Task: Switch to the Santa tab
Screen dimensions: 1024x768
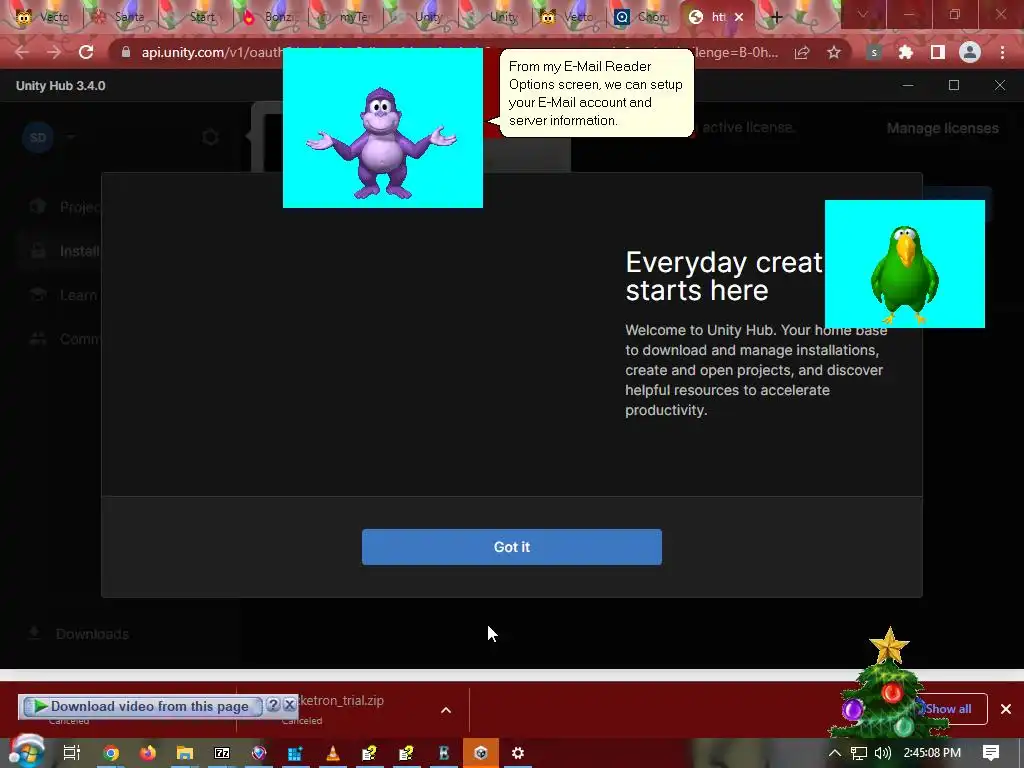Action: tap(121, 17)
